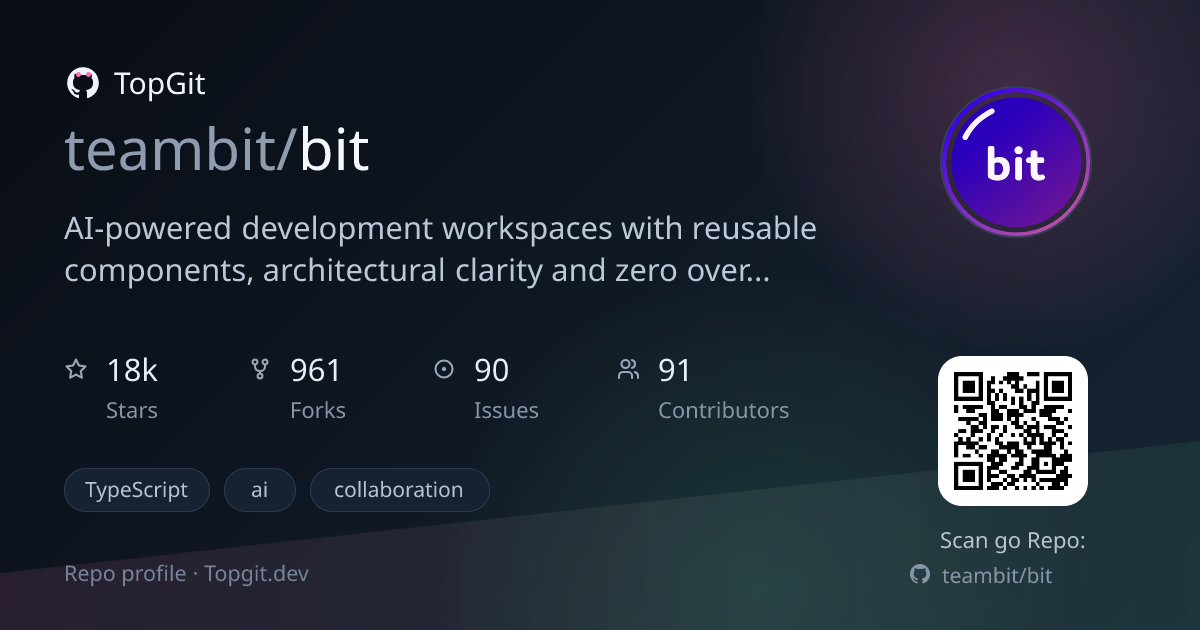Click the fork icon beside 961

260,370
